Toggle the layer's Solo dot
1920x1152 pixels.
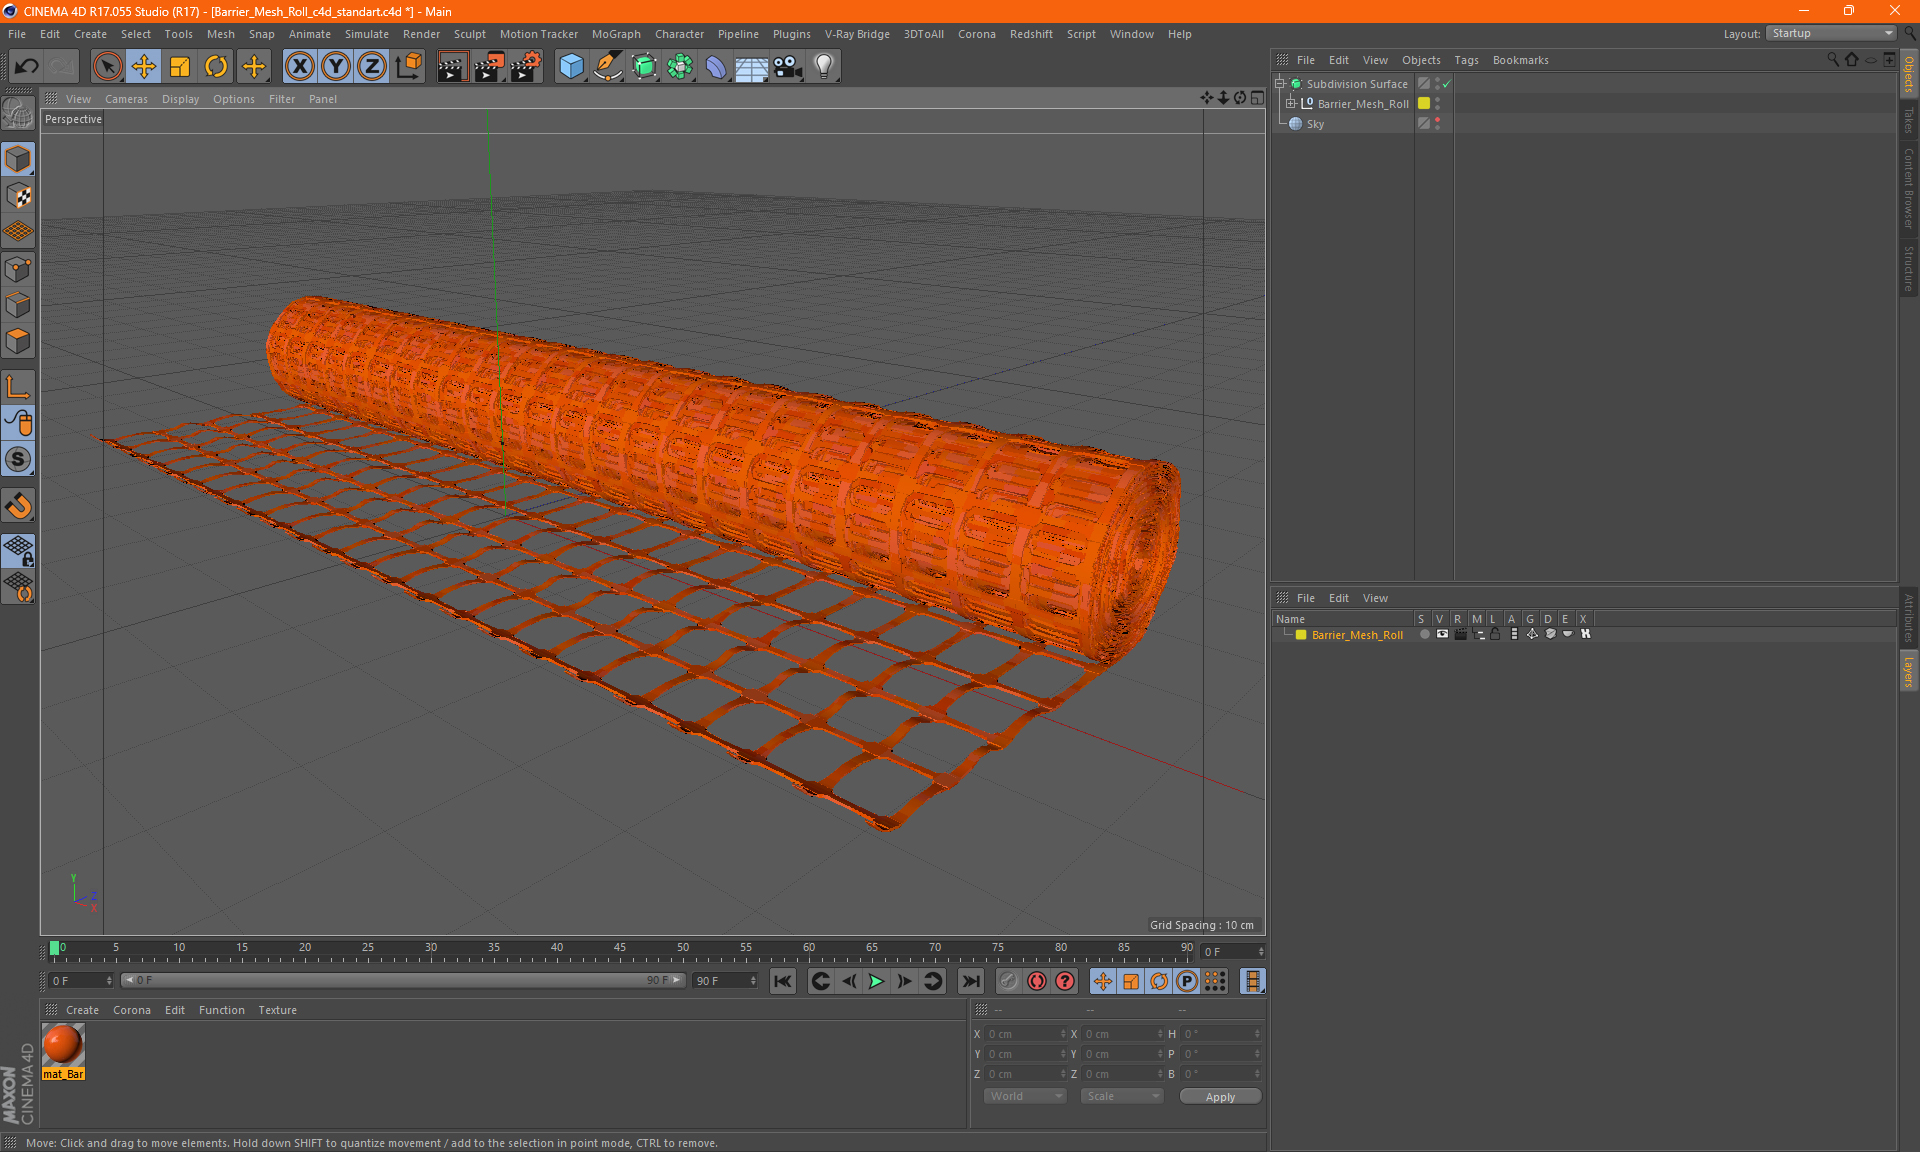point(1424,634)
